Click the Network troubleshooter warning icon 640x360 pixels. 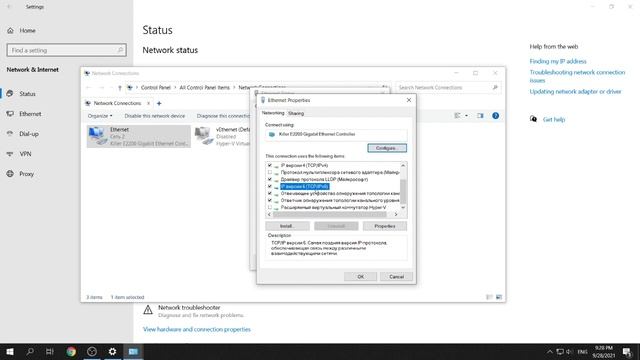148,310
